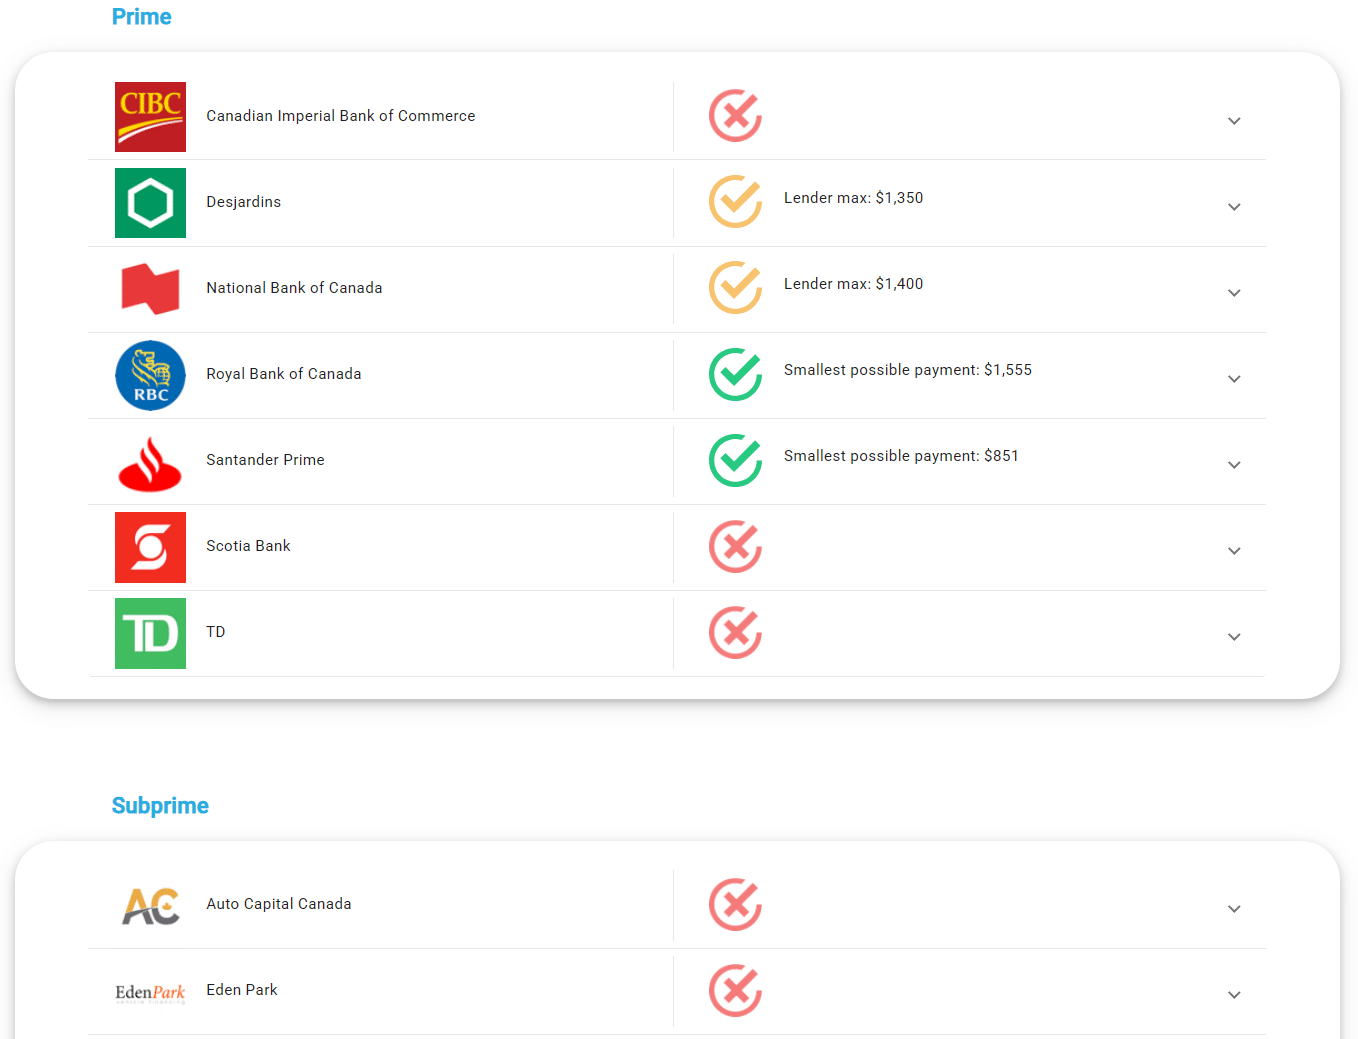This screenshot has width=1358, height=1039.
Task: Click the Scotia Bank red logo
Action: pyautogui.click(x=150, y=547)
